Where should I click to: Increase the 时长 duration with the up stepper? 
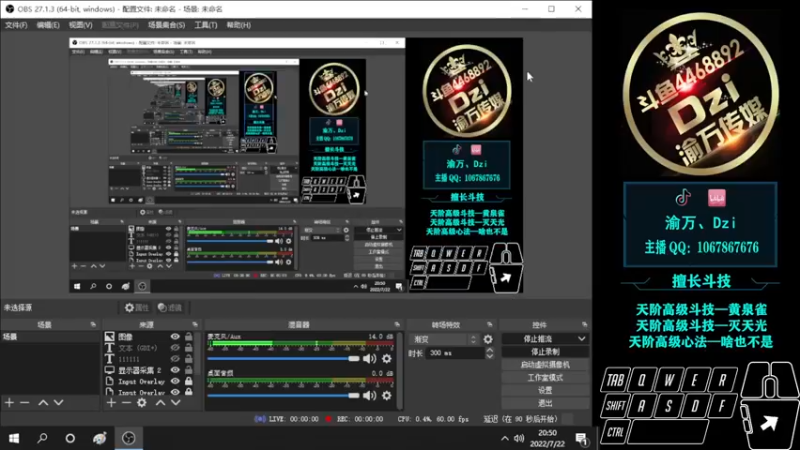[x=490, y=350]
